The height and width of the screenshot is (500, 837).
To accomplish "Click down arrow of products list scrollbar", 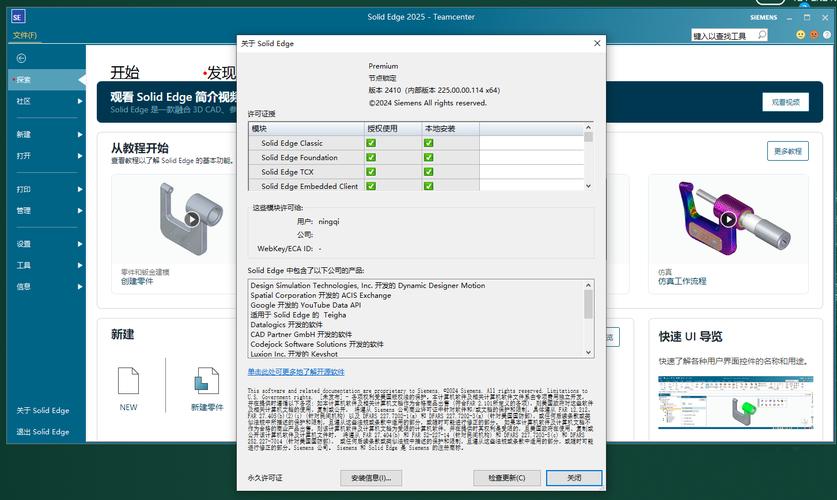I will tap(588, 352).
